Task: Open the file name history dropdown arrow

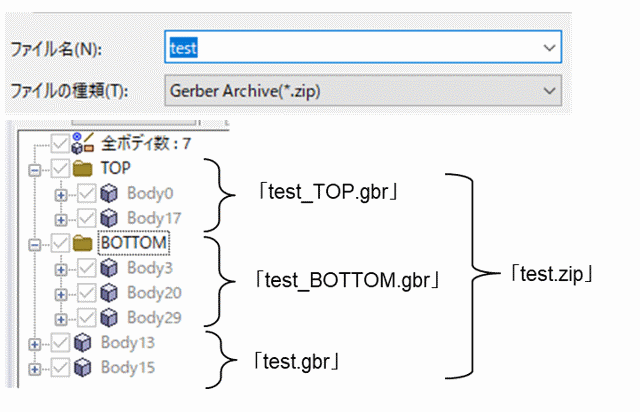Action: 547,47
